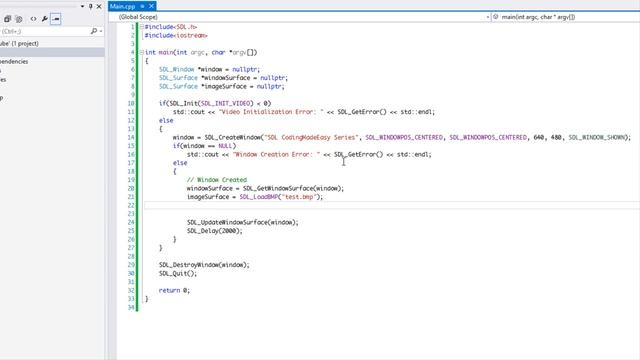Click '*imageSurface = nullptr;' declaration

click(x=243, y=87)
